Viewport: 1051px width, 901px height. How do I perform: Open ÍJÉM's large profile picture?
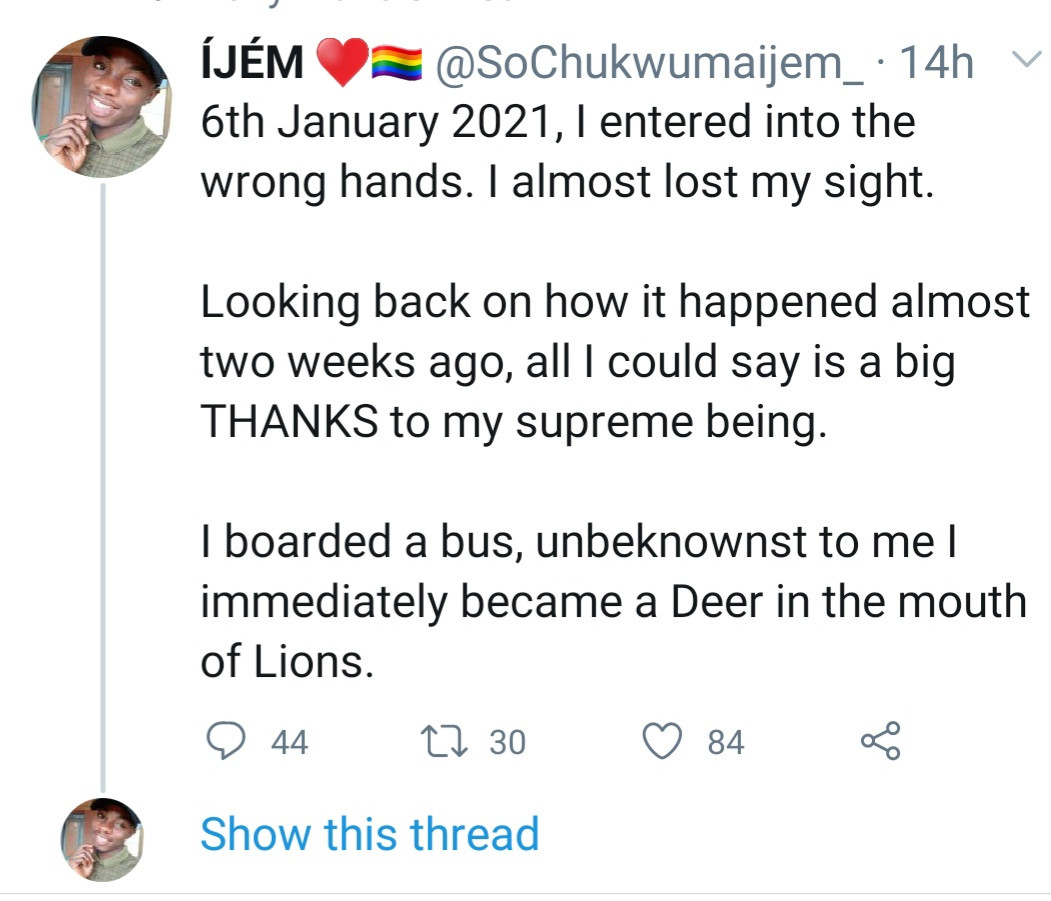click(103, 109)
